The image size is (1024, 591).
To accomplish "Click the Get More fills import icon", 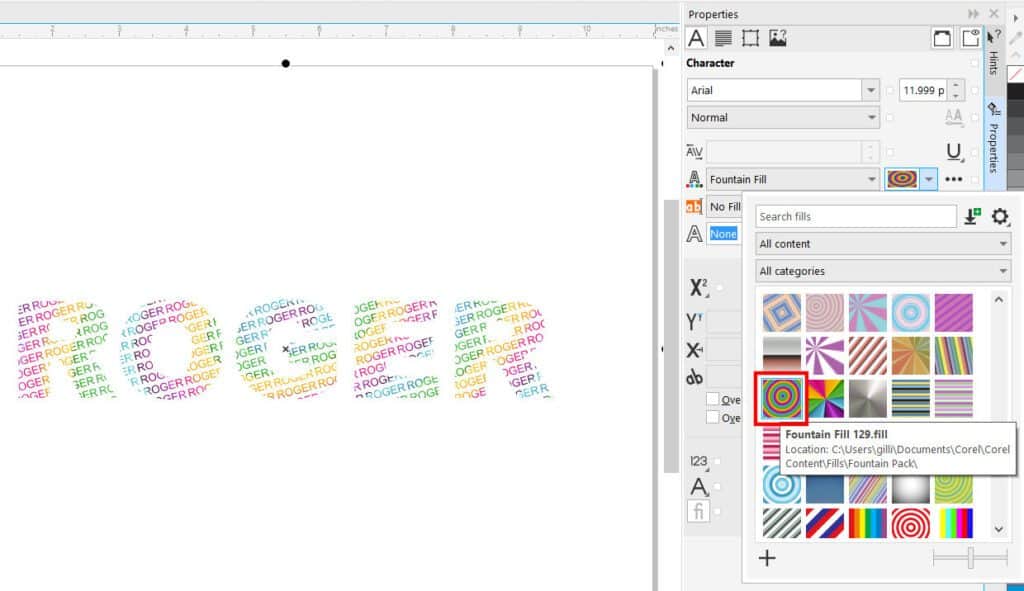I will [x=971, y=216].
